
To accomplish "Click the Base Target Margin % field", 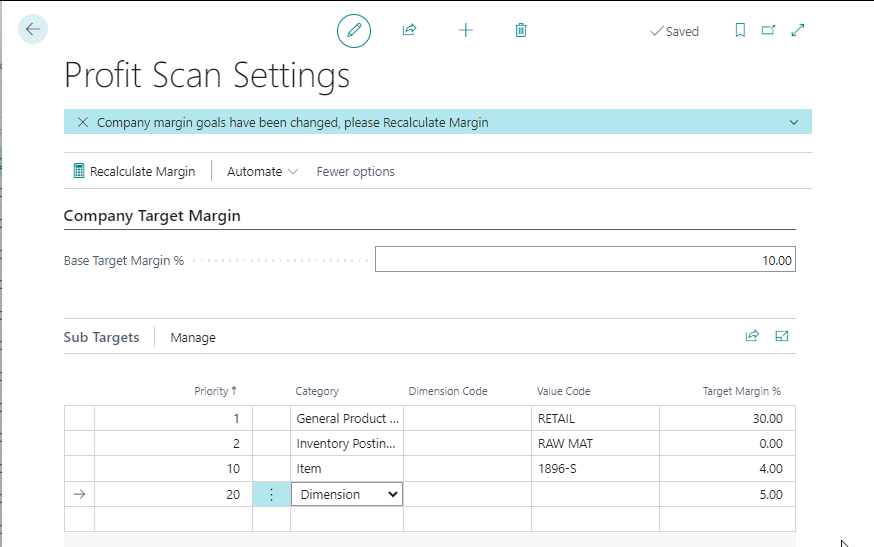I will [x=585, y=260].
